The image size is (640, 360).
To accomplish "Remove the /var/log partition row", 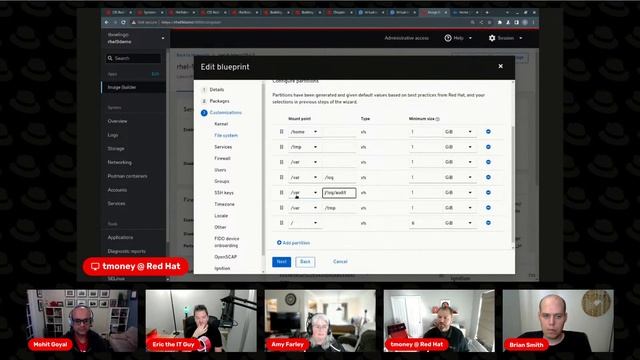I will [488, 177].
